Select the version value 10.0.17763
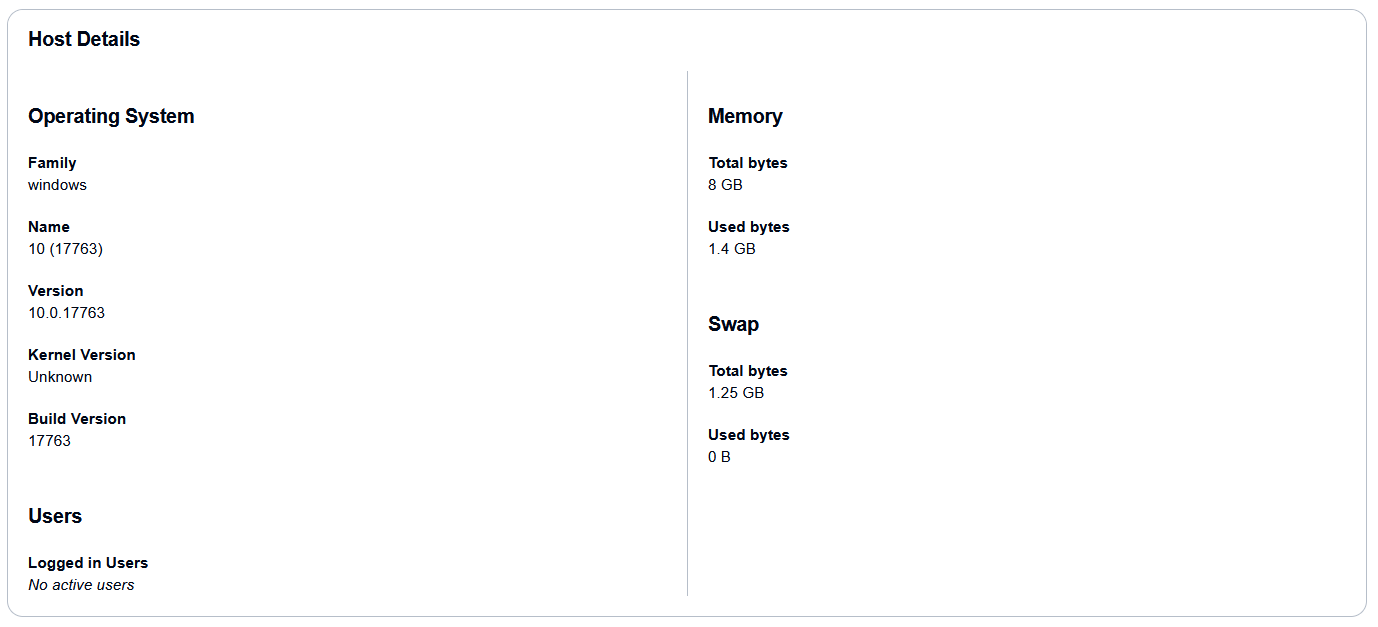Screen dimensions: 1378x627 (66, 313)
